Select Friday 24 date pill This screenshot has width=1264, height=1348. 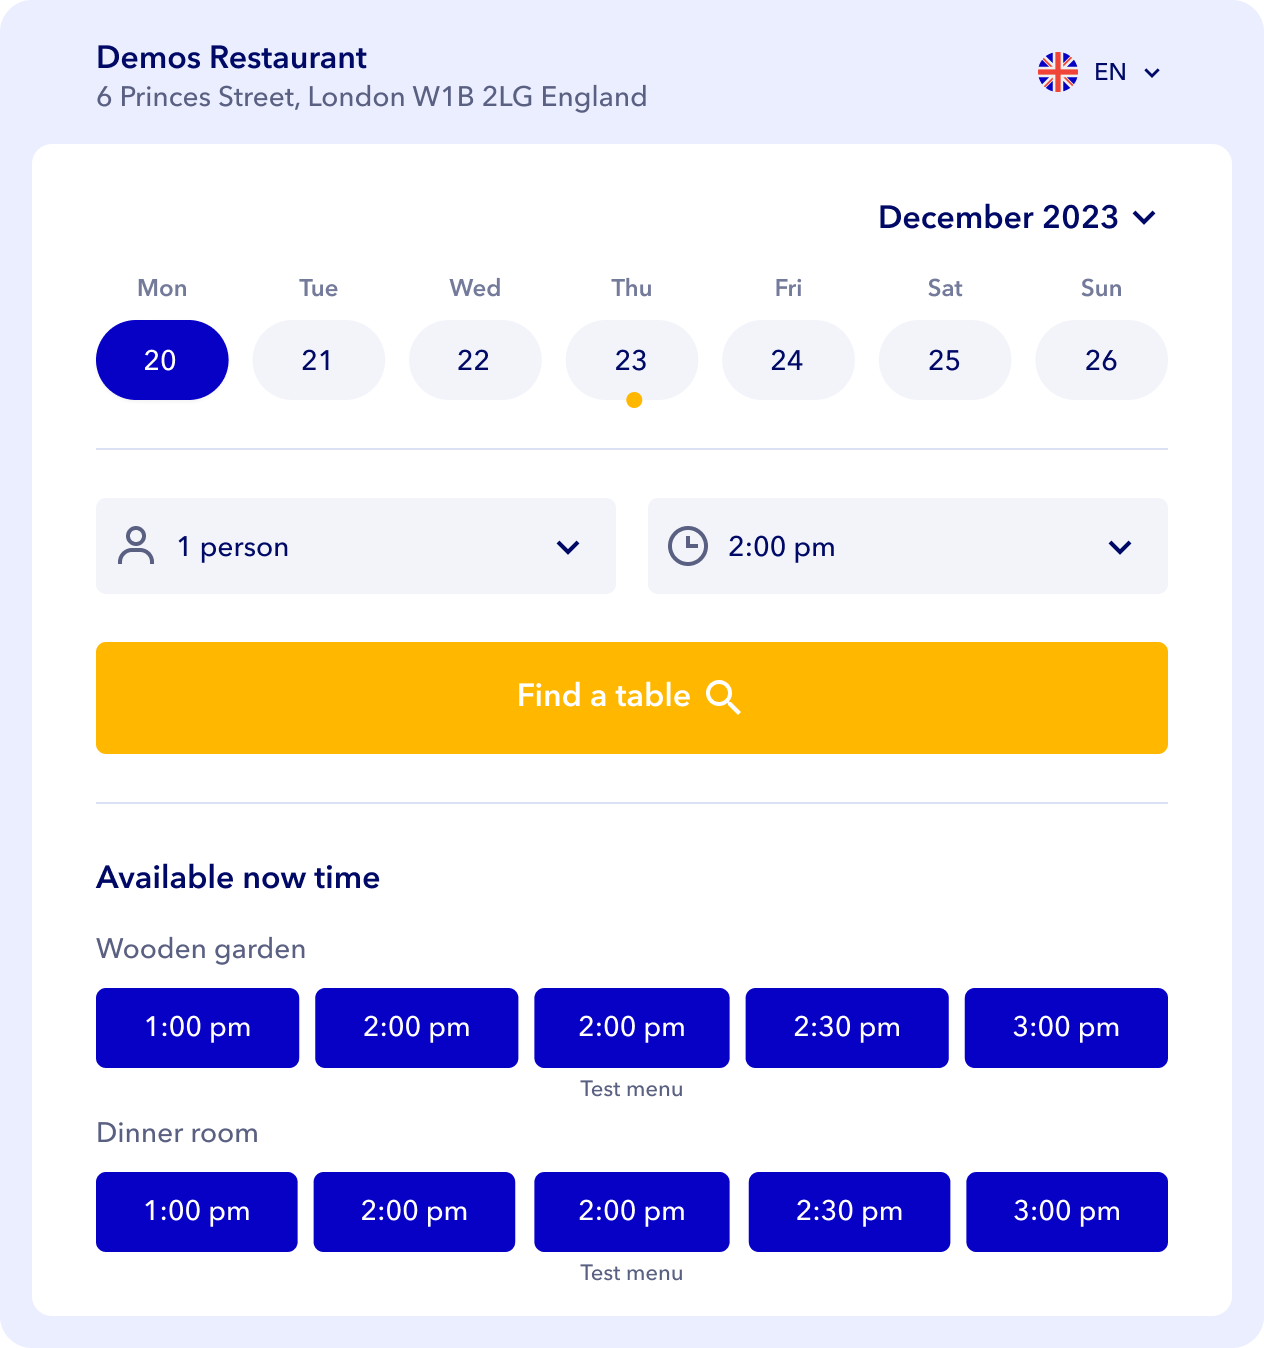click(x=788, y=360)
